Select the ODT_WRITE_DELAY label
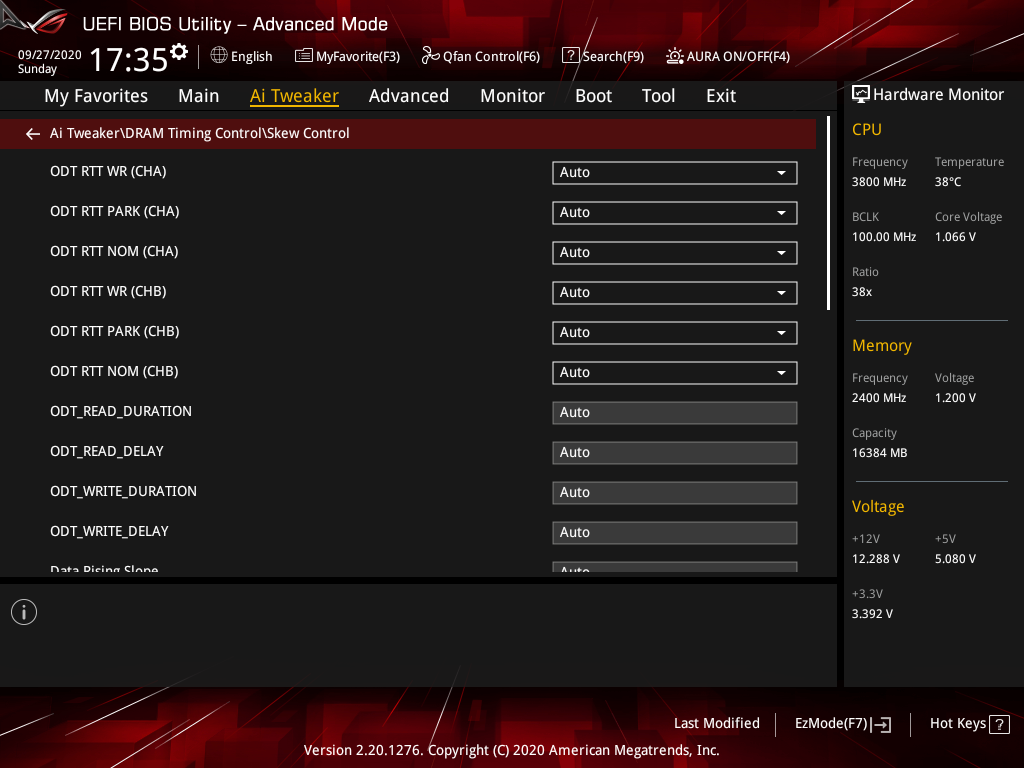The width and height of the screenshot is (1024, 768). click(109, 532)
